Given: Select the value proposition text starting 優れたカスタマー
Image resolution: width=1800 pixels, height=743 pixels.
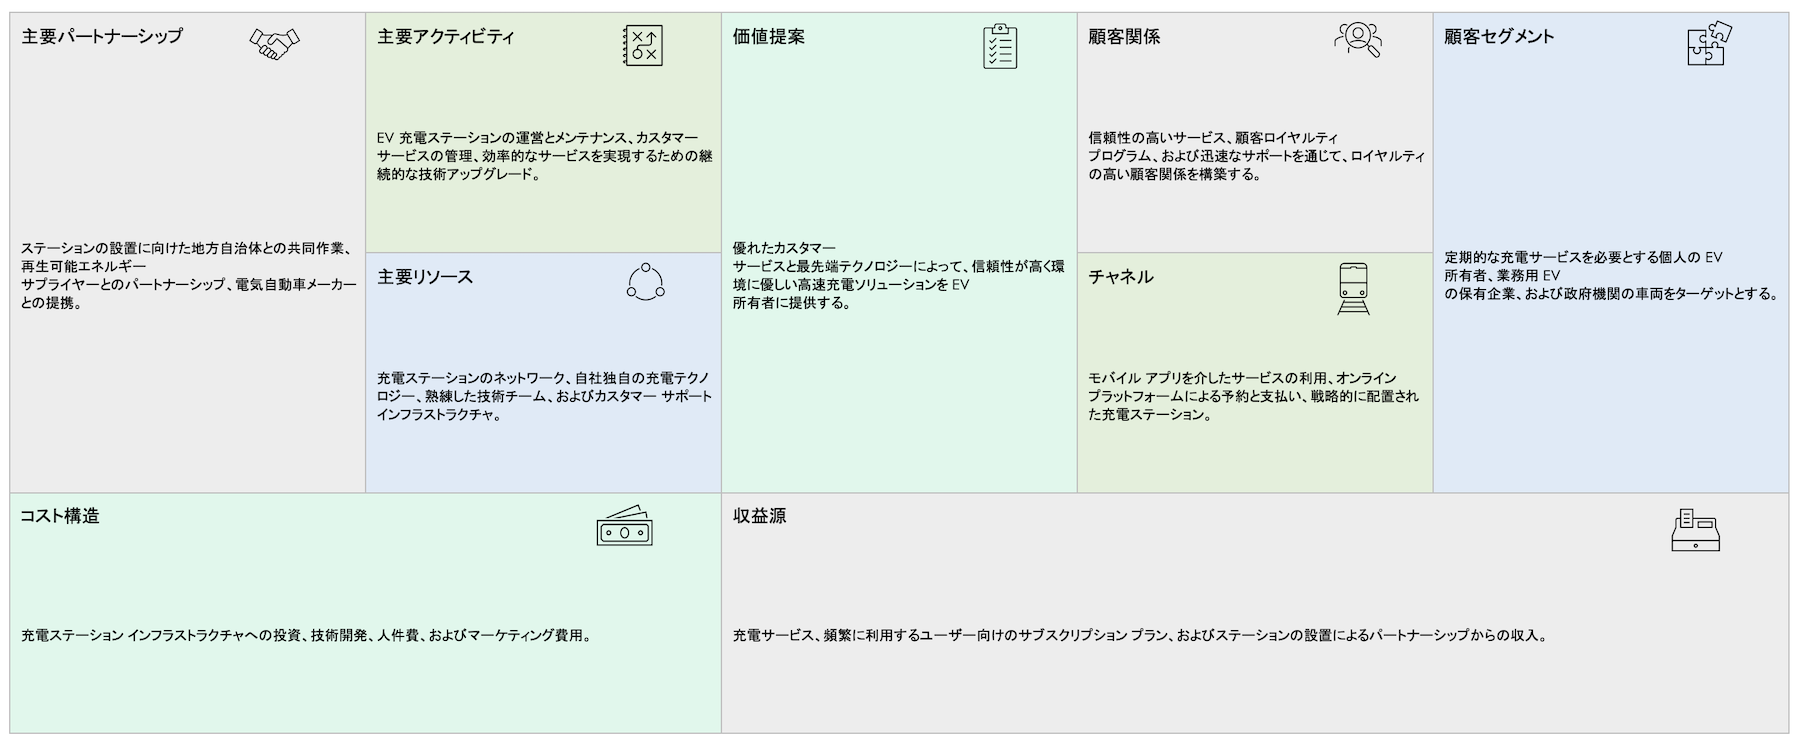Looking at the screenshot, I should click(899, 276).
